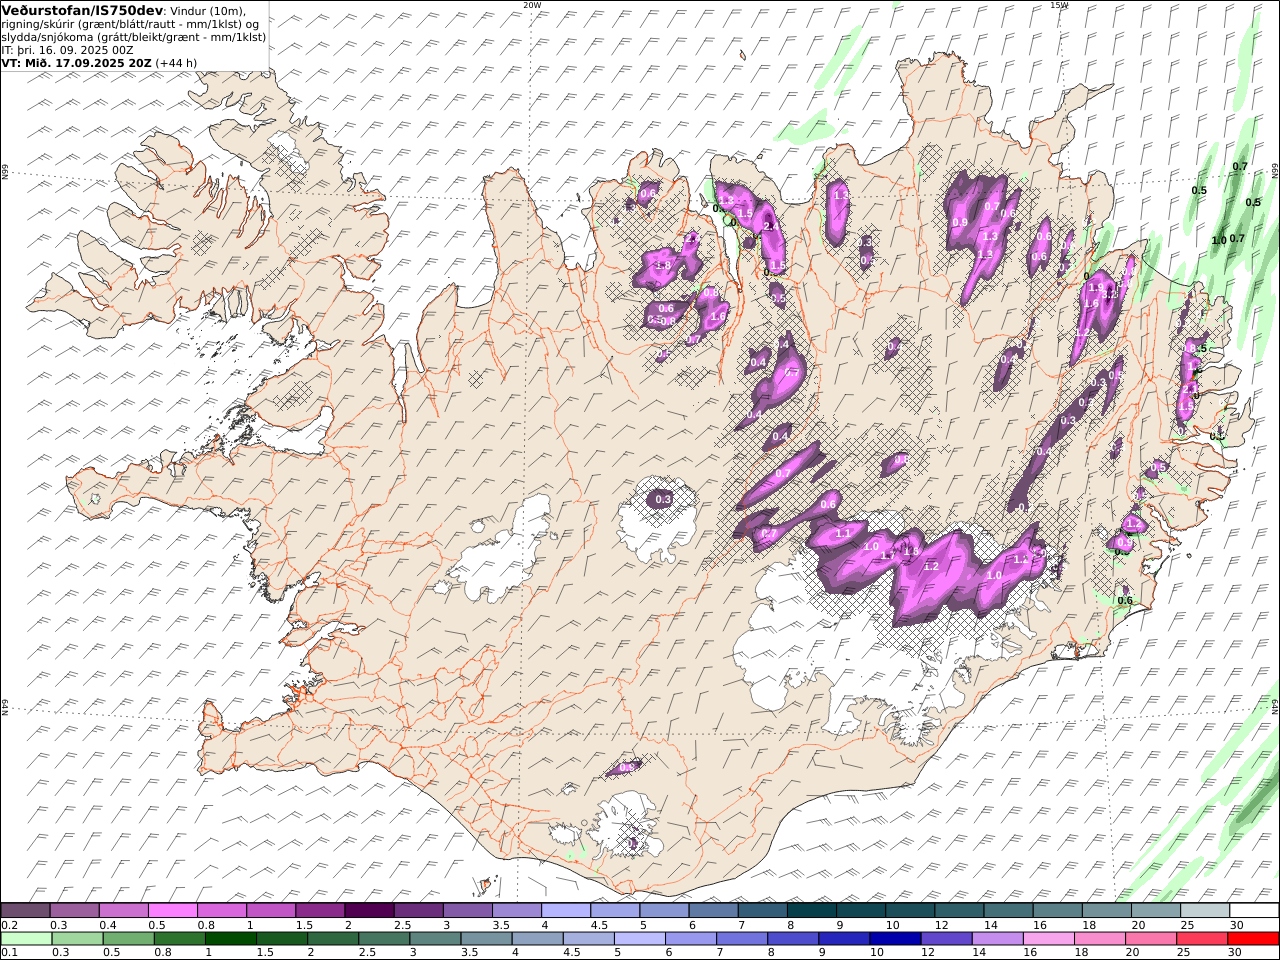Pick the pale green 0.1 swatch in green scale
The image size is (1280, 960).
click(x=26, y=939)
